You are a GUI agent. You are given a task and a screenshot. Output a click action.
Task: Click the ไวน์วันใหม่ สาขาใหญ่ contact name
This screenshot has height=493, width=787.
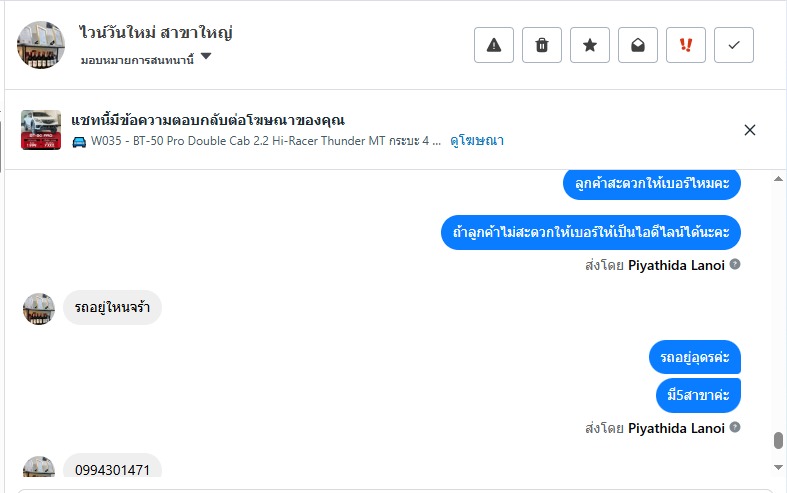click(156, 32)
